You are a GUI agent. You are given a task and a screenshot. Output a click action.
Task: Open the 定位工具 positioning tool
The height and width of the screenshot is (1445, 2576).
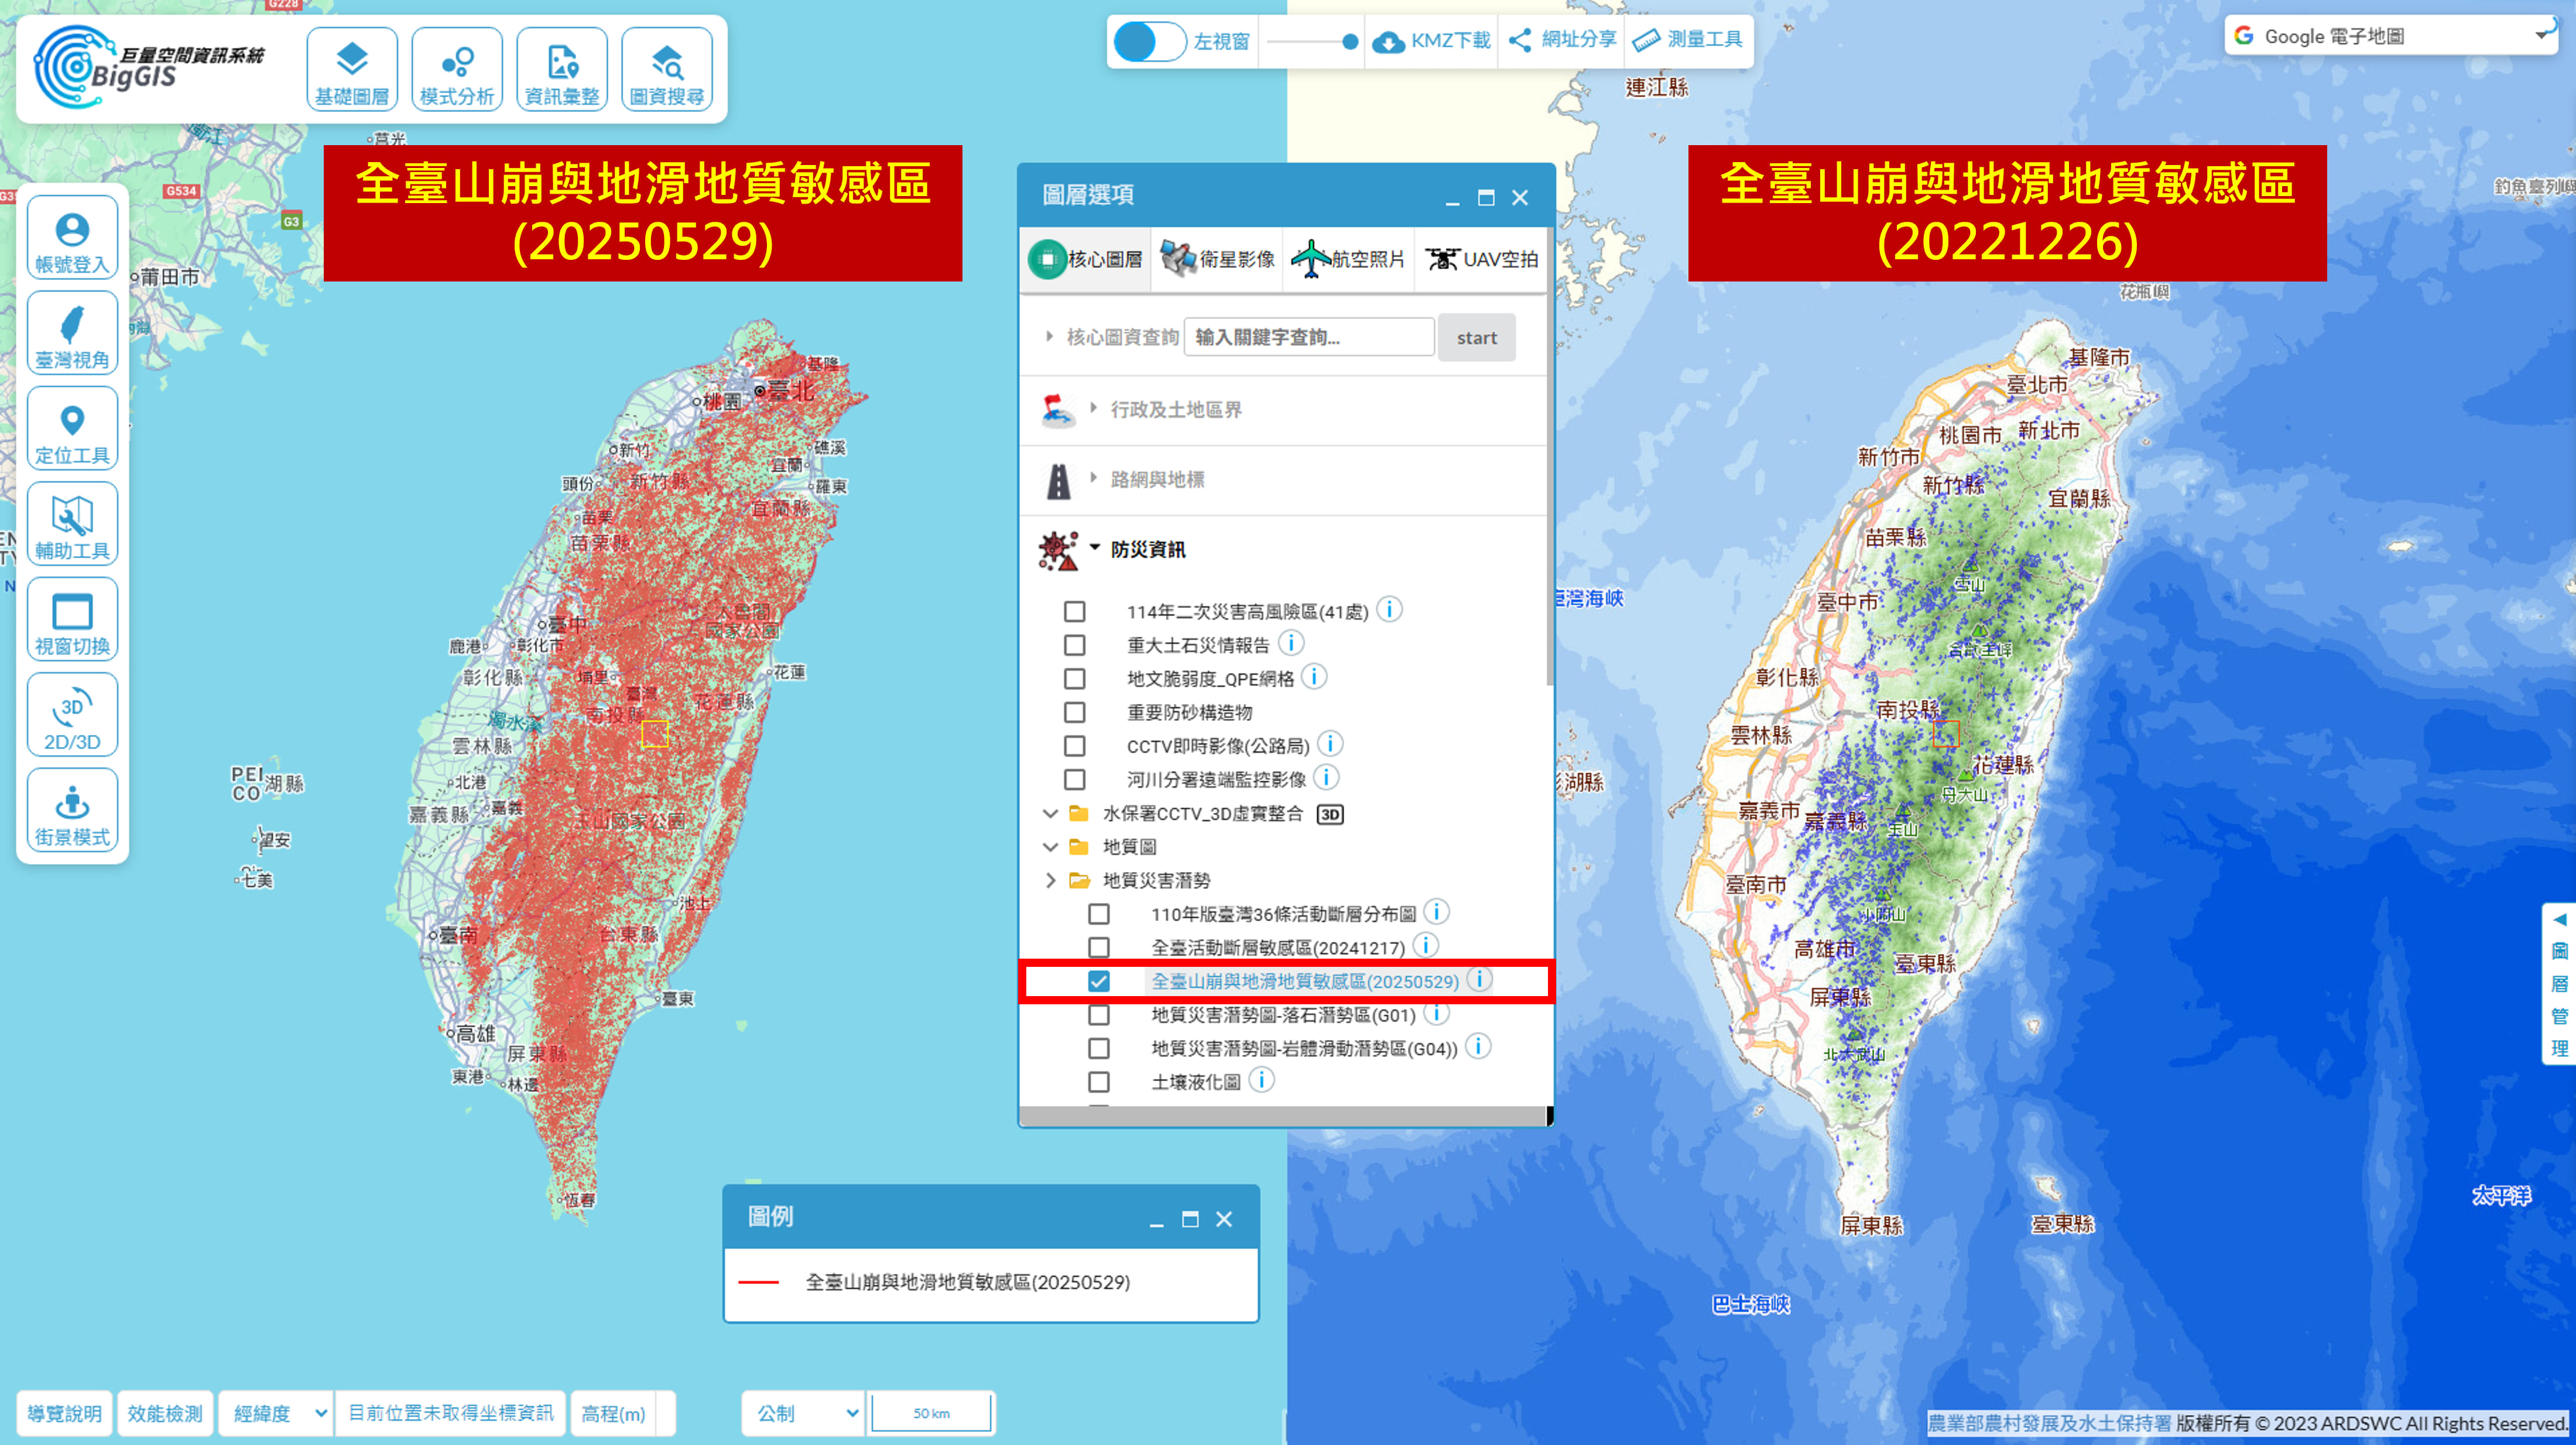tap(72, 429)
